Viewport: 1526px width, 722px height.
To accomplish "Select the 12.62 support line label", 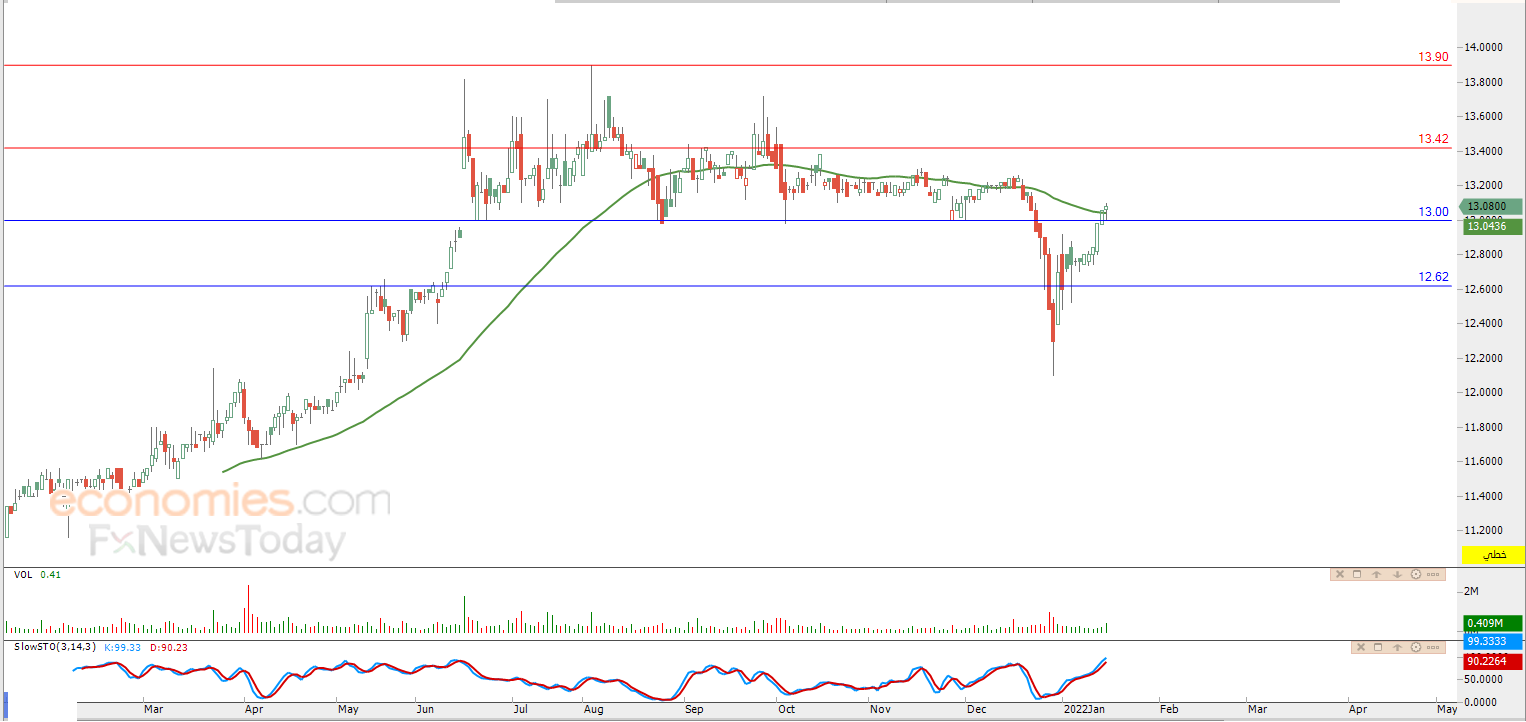I will (x=1433, y=277).
